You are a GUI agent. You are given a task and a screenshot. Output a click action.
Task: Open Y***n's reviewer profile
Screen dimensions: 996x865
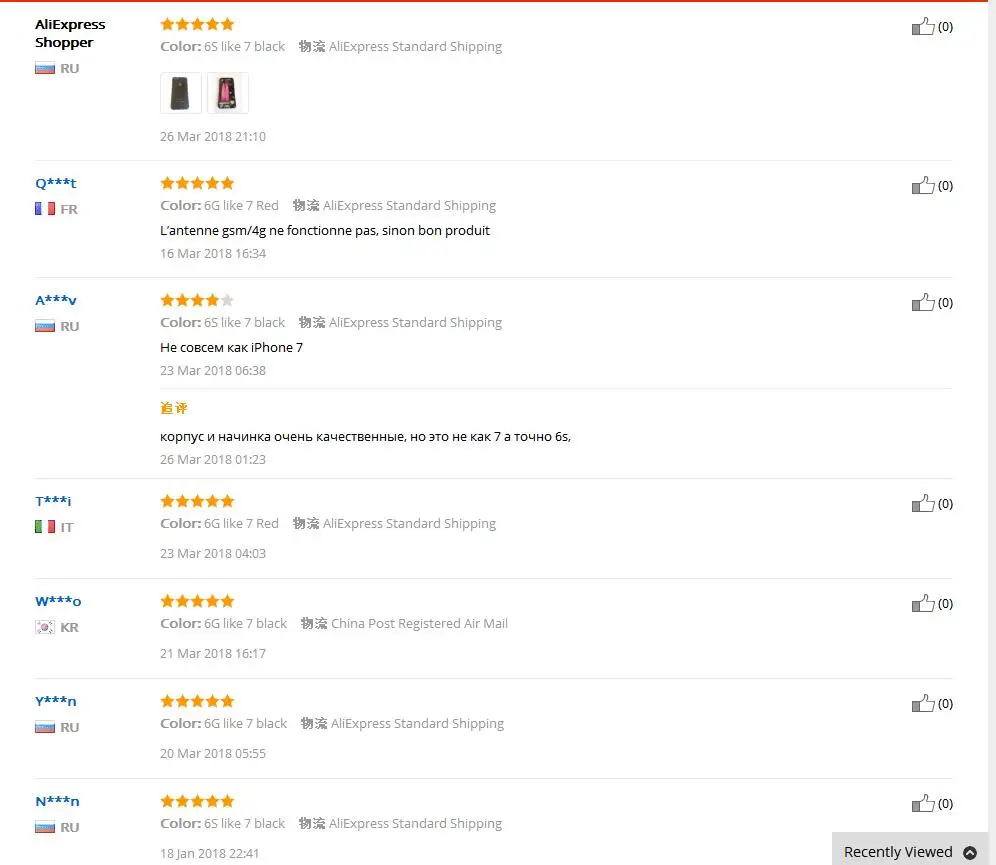(x=56, y=701)
